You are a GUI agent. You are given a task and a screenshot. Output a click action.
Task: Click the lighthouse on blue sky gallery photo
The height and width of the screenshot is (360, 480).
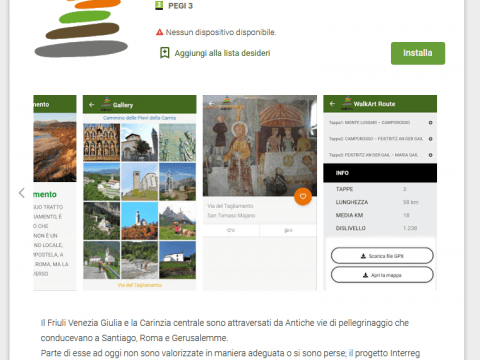[139, 221]
